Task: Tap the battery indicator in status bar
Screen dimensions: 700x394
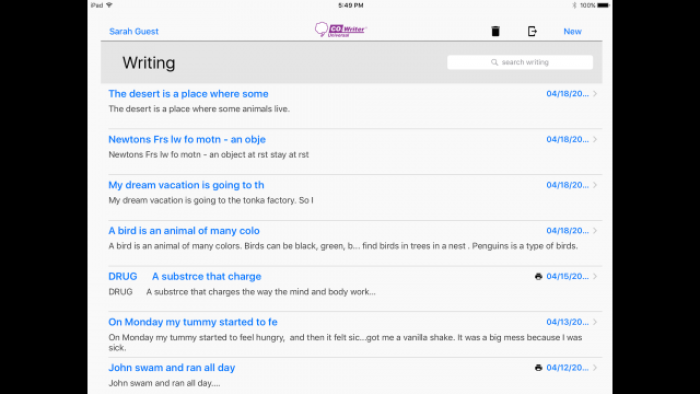Action: 603,5
